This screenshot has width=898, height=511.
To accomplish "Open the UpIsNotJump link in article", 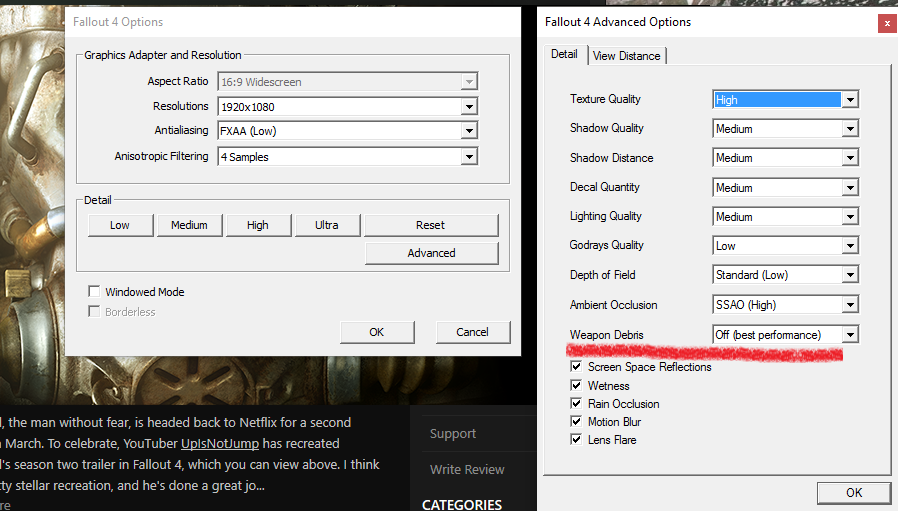I will (x=220, y=443).
